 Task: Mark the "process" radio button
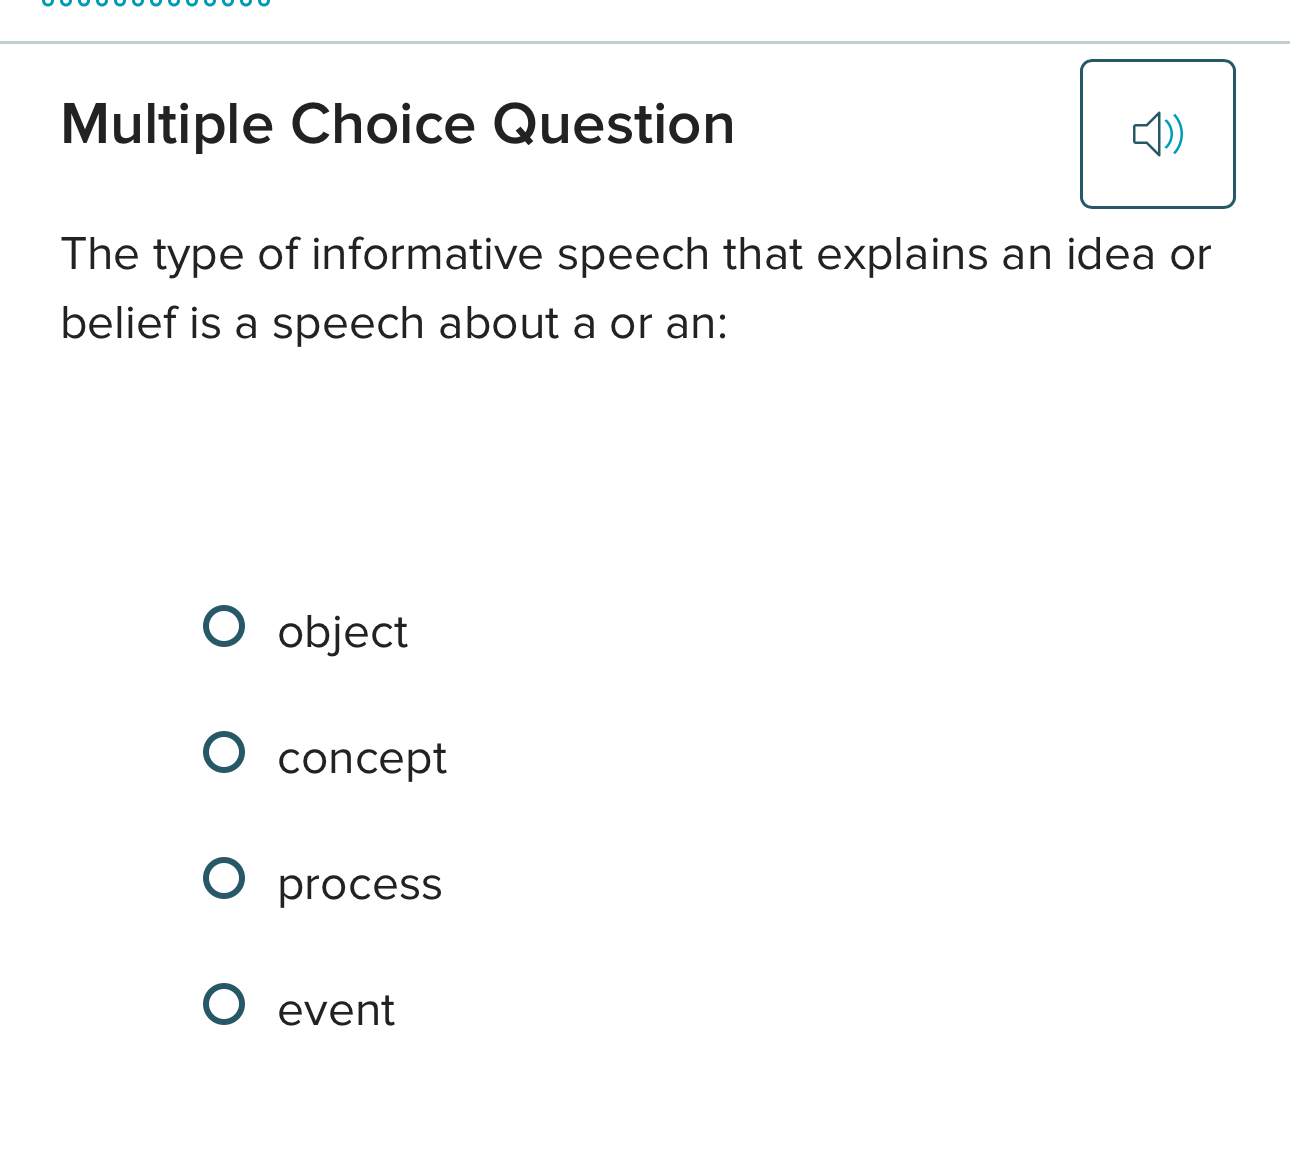click(224, 879)
